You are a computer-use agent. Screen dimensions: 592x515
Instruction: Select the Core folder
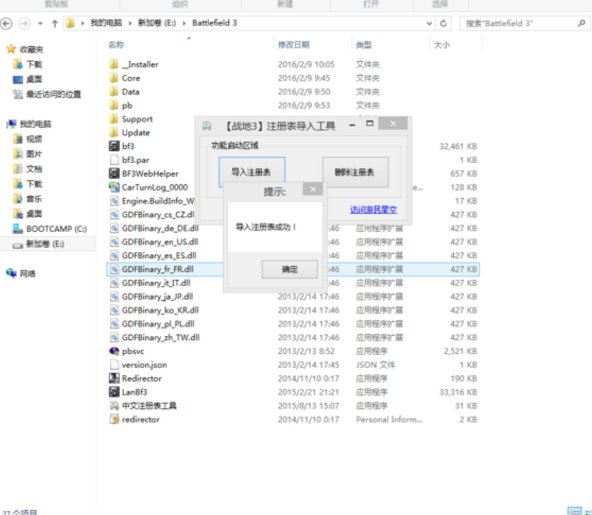click(131, 78)
